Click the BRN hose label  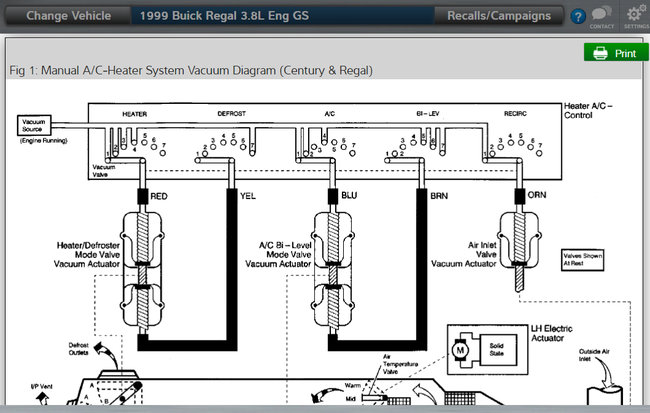pos(439,196)
